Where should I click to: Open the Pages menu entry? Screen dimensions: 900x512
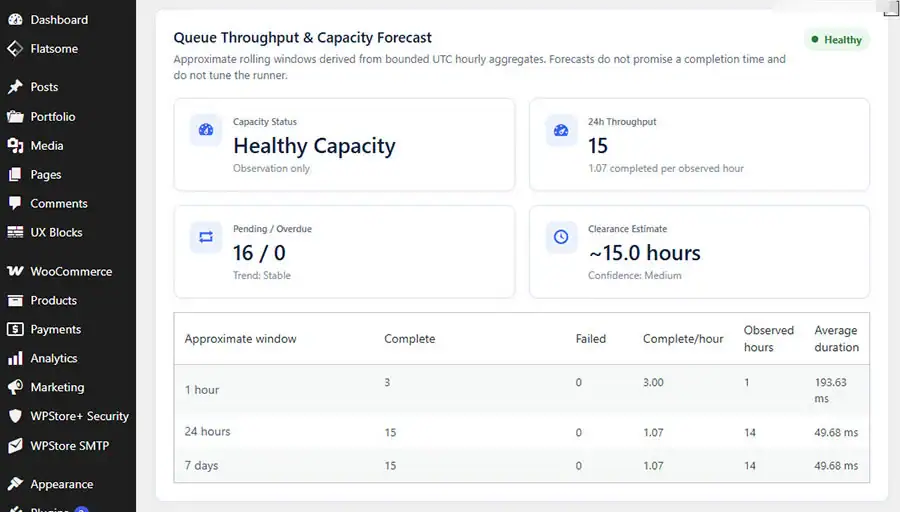coord(45,174)
